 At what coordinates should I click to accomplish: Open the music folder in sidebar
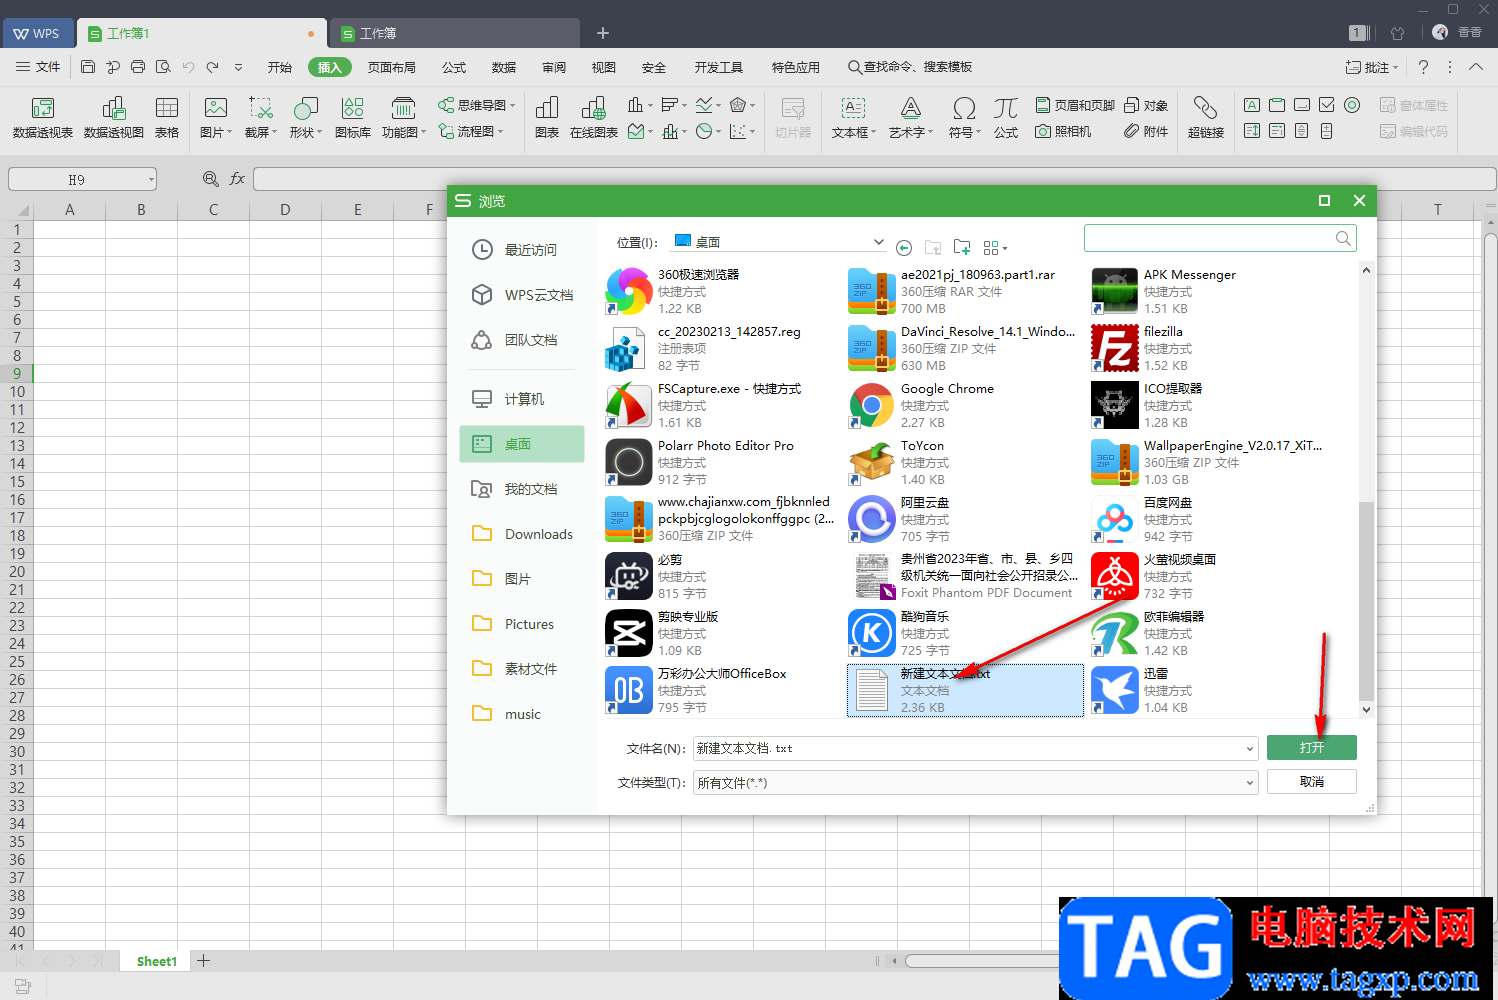[521, 714]
